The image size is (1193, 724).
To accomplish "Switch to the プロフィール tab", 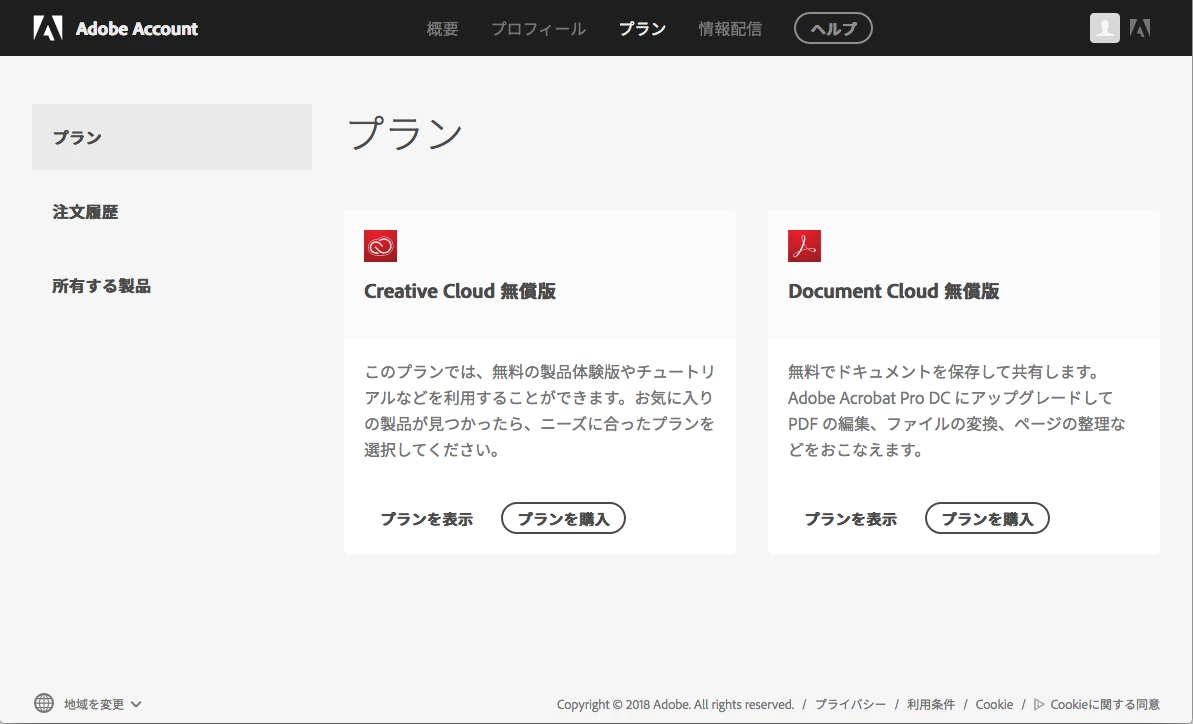I will point(538,29).
